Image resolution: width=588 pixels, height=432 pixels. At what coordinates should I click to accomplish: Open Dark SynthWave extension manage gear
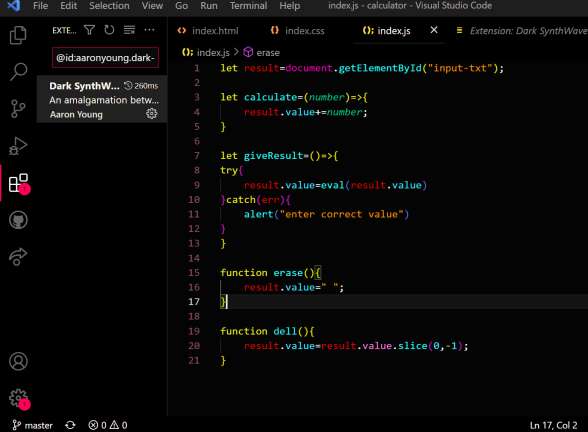click(152, 114)
